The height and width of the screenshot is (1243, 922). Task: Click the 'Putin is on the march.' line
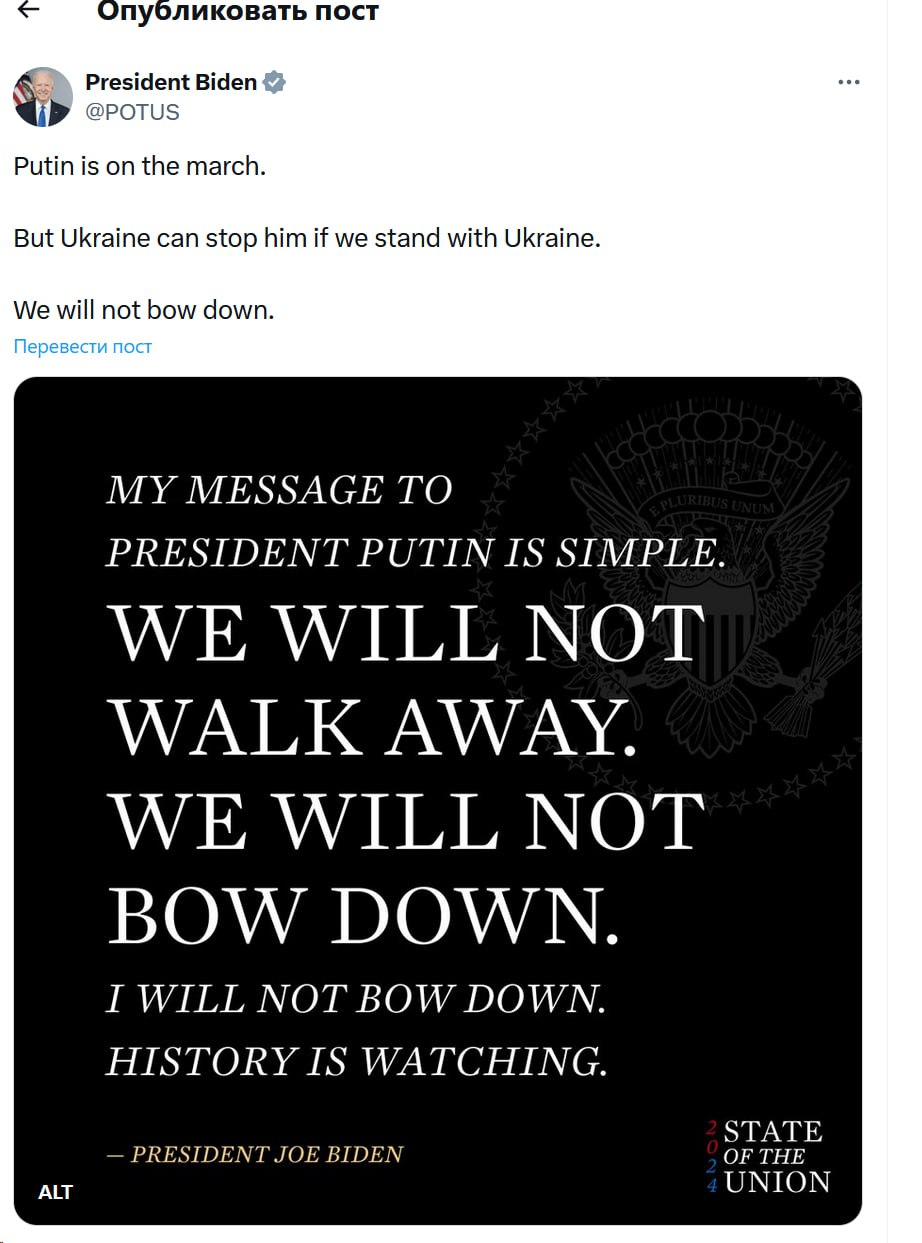point(140,166)
